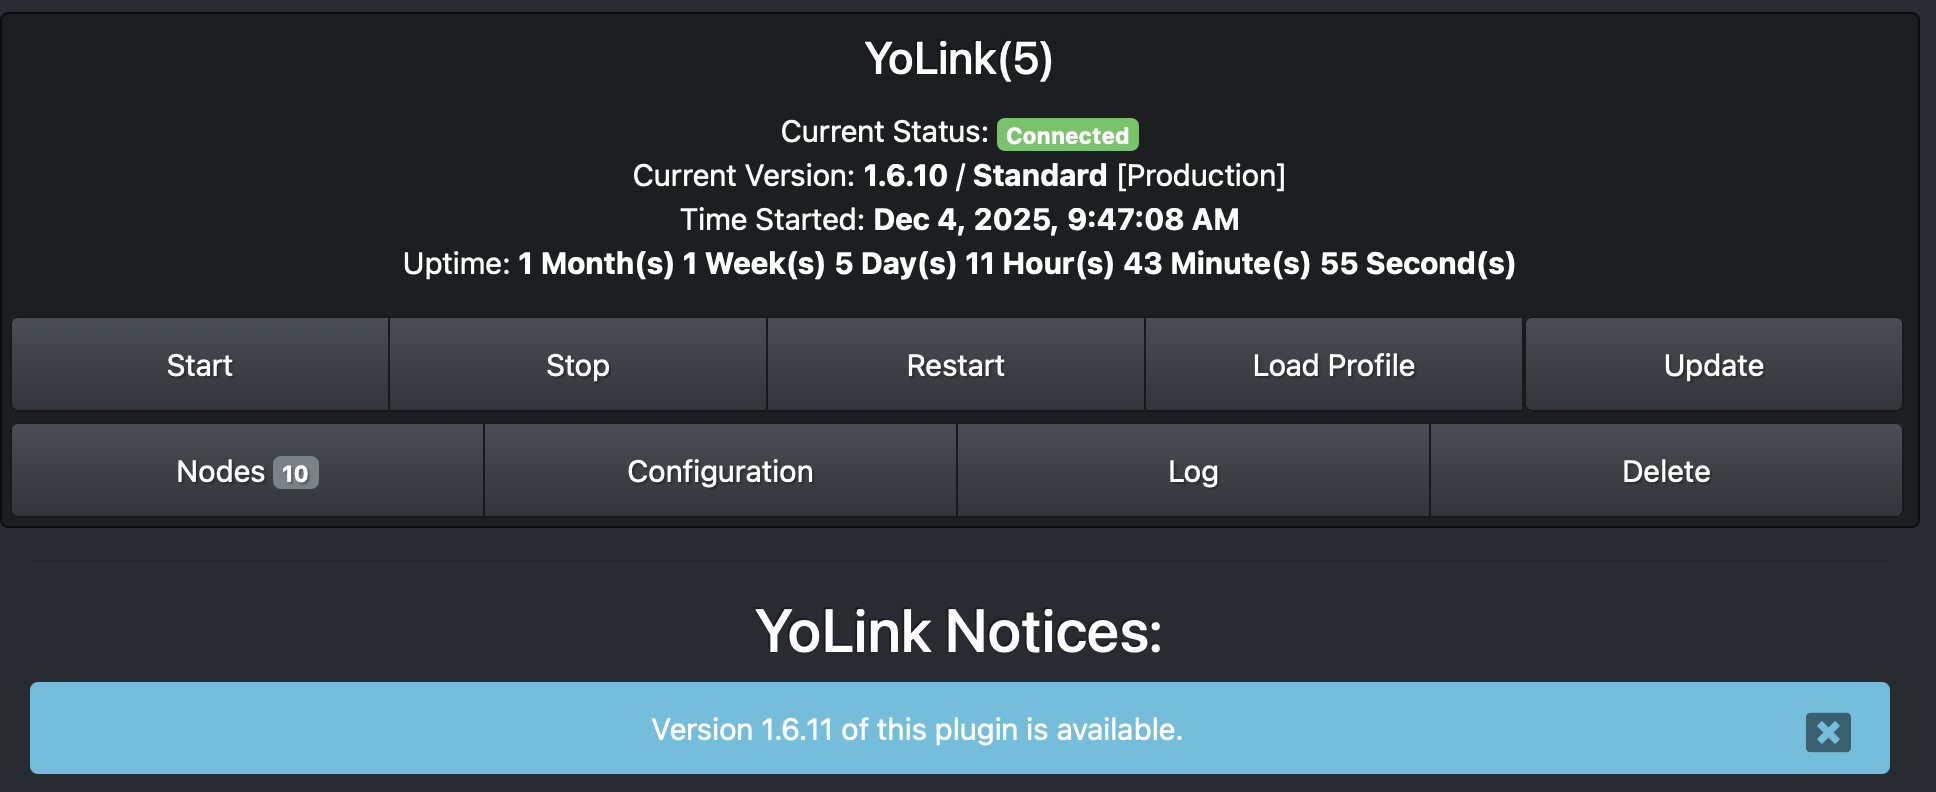
Task: Open Load Profile
Action: 1333,365
